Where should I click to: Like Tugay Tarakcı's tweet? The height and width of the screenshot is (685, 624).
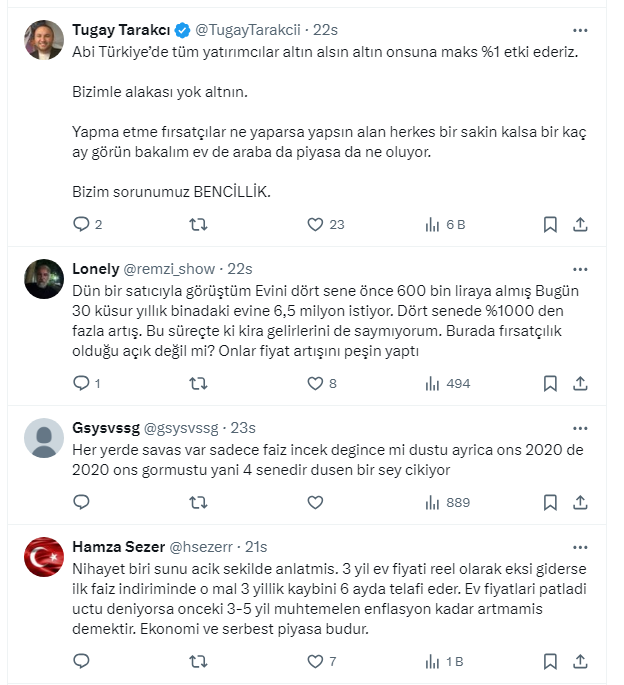[x=315, y=225]
